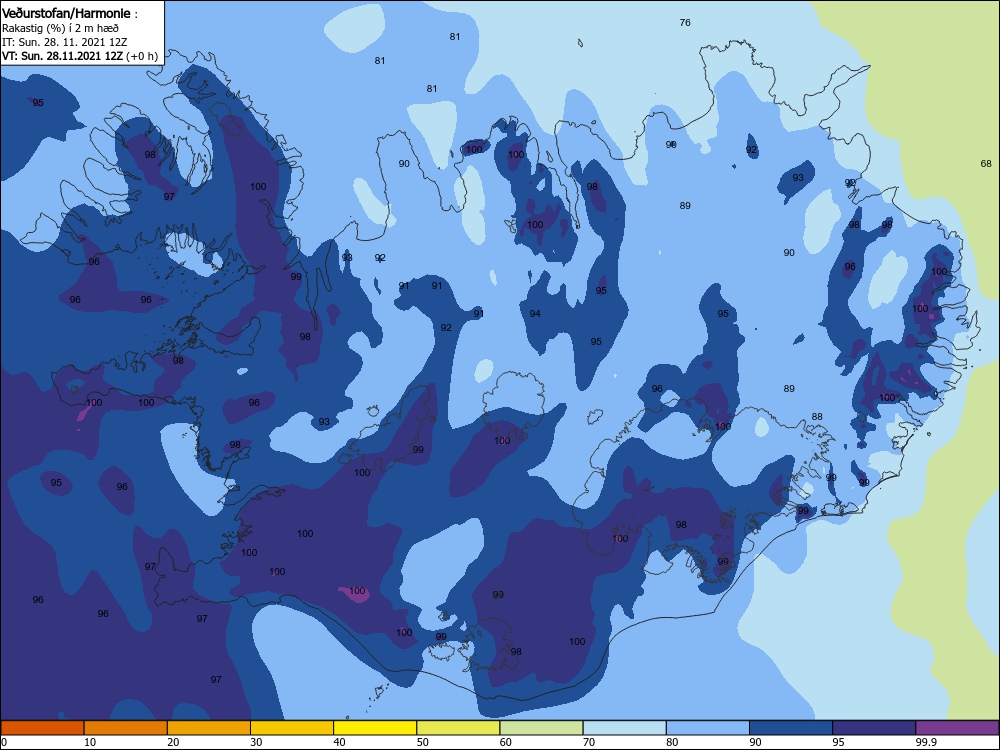Select the legend scale label '70'

click(x=589, y=742)
